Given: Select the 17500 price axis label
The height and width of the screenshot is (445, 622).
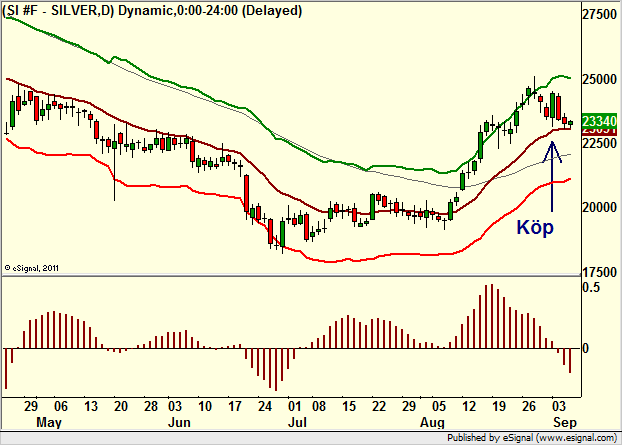Looking at the screenshot, I should tap(599, 272).
